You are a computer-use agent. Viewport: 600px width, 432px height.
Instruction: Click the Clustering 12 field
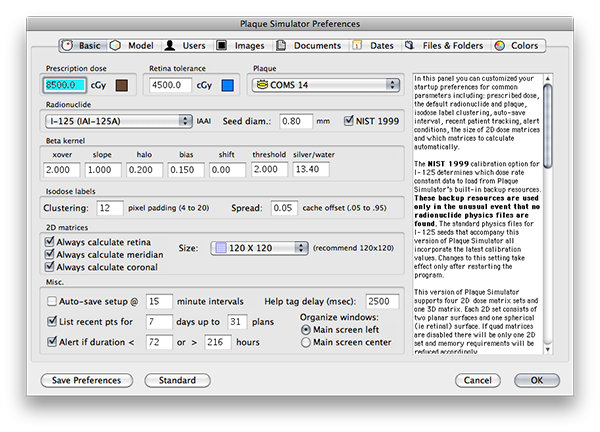coord(110,208)
